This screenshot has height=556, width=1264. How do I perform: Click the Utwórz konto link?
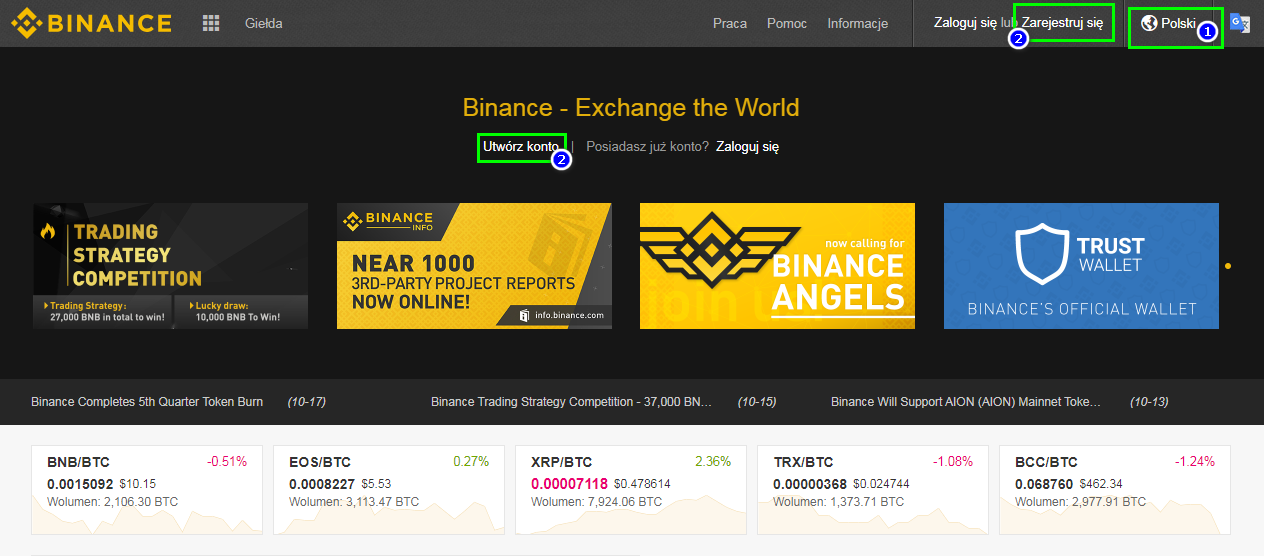pos(520,147)
